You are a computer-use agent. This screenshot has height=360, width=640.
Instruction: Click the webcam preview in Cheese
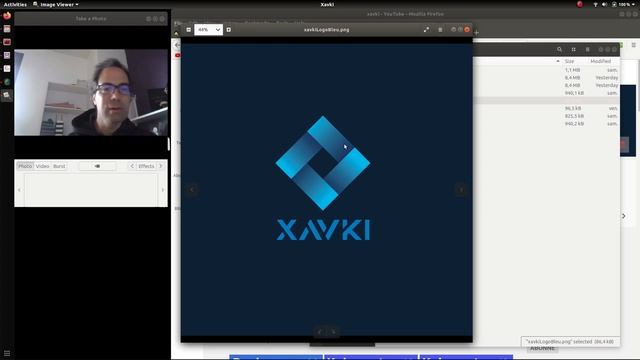pyautogui.click(x=91, y=93)
